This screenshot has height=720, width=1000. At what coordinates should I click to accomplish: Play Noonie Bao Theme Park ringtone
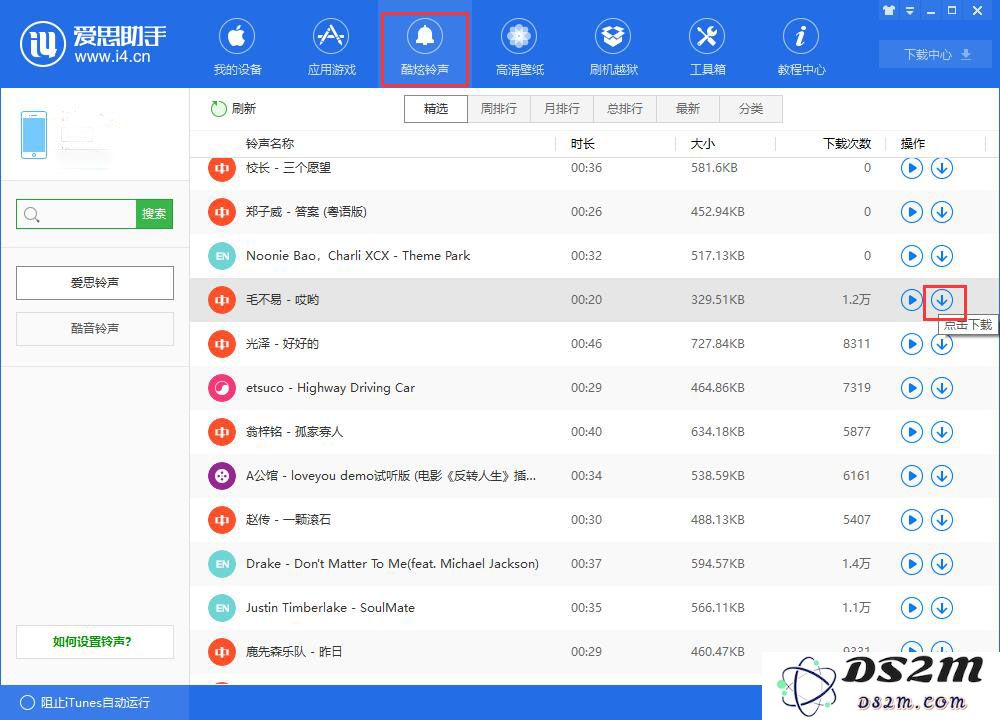click(x=912, y=256)
